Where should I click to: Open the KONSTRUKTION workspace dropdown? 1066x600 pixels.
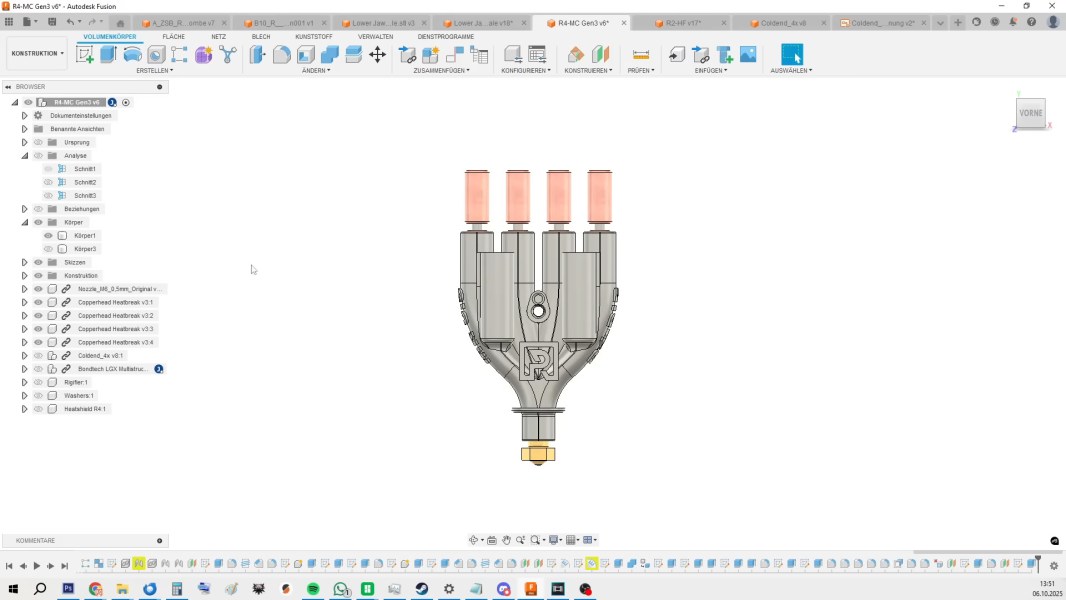click(37, 54)
